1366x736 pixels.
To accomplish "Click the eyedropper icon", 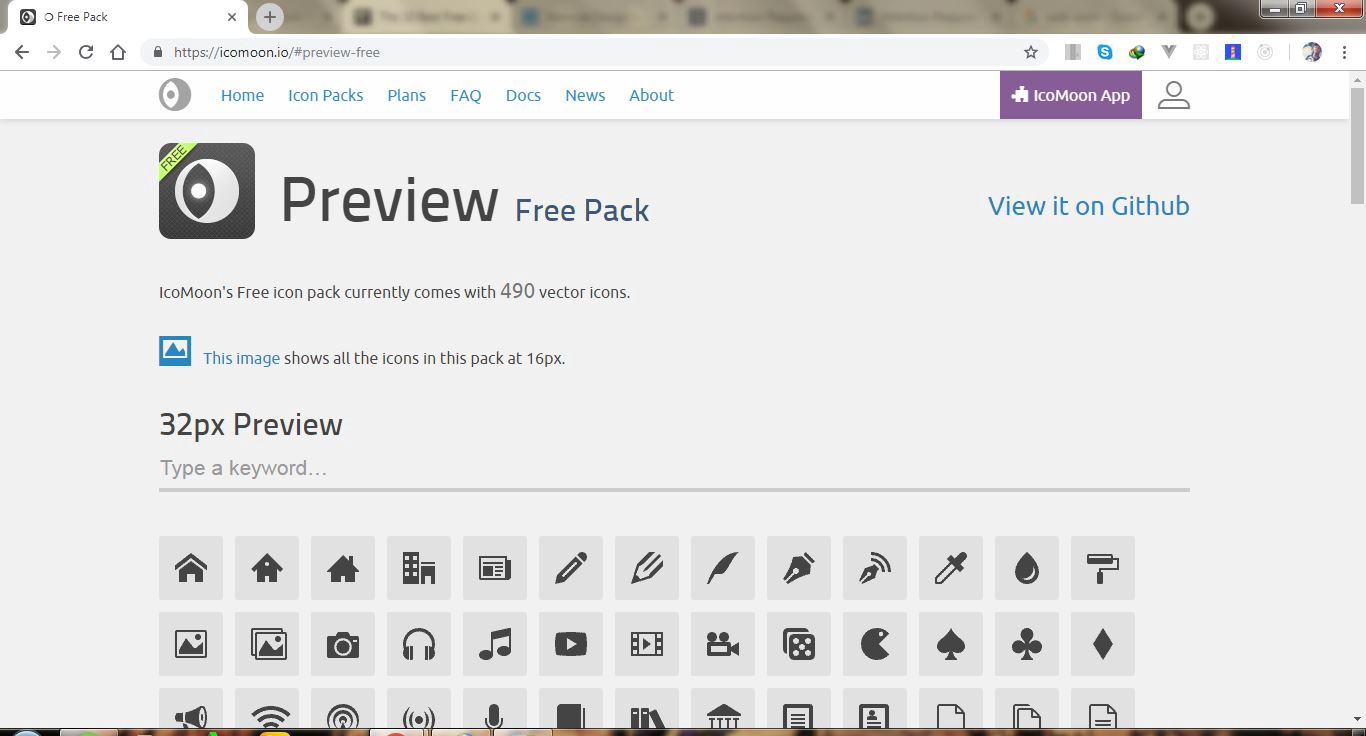I will click(x=951, y=568).
